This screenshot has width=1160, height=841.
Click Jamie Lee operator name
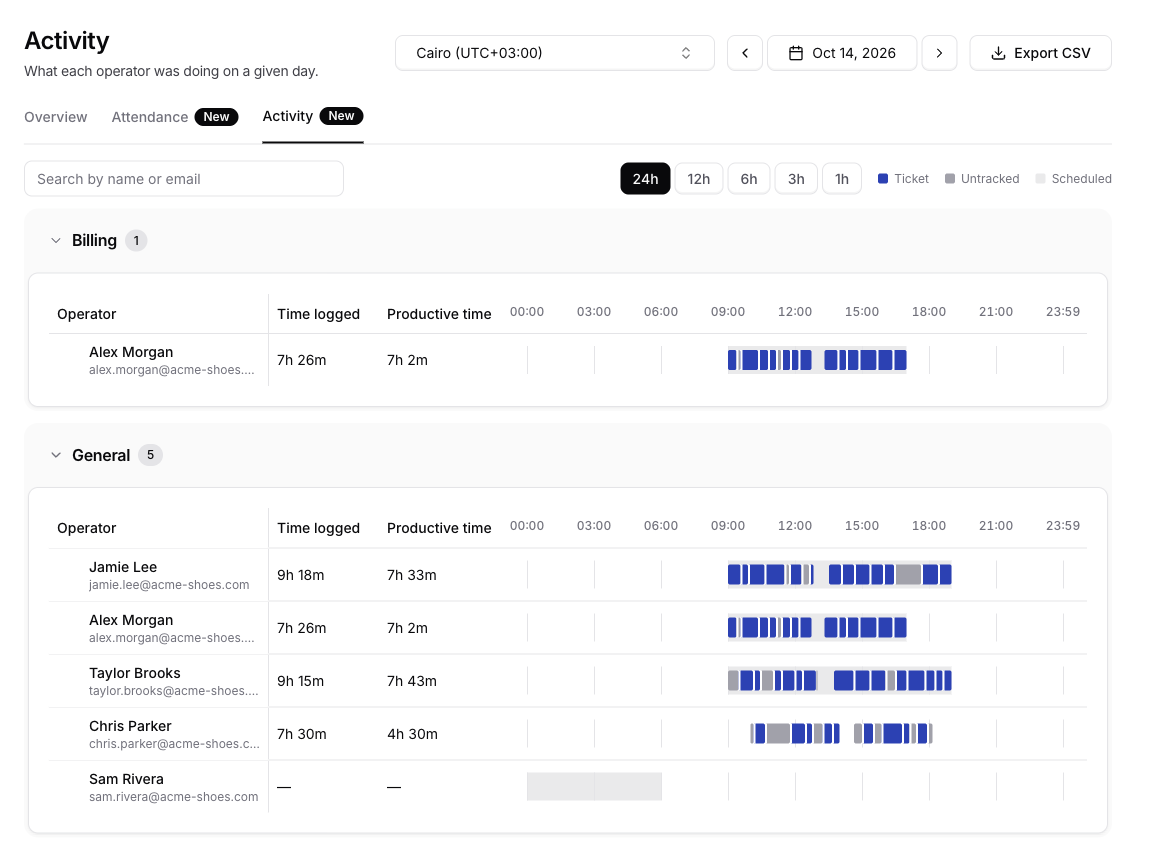tap(123, 567)
